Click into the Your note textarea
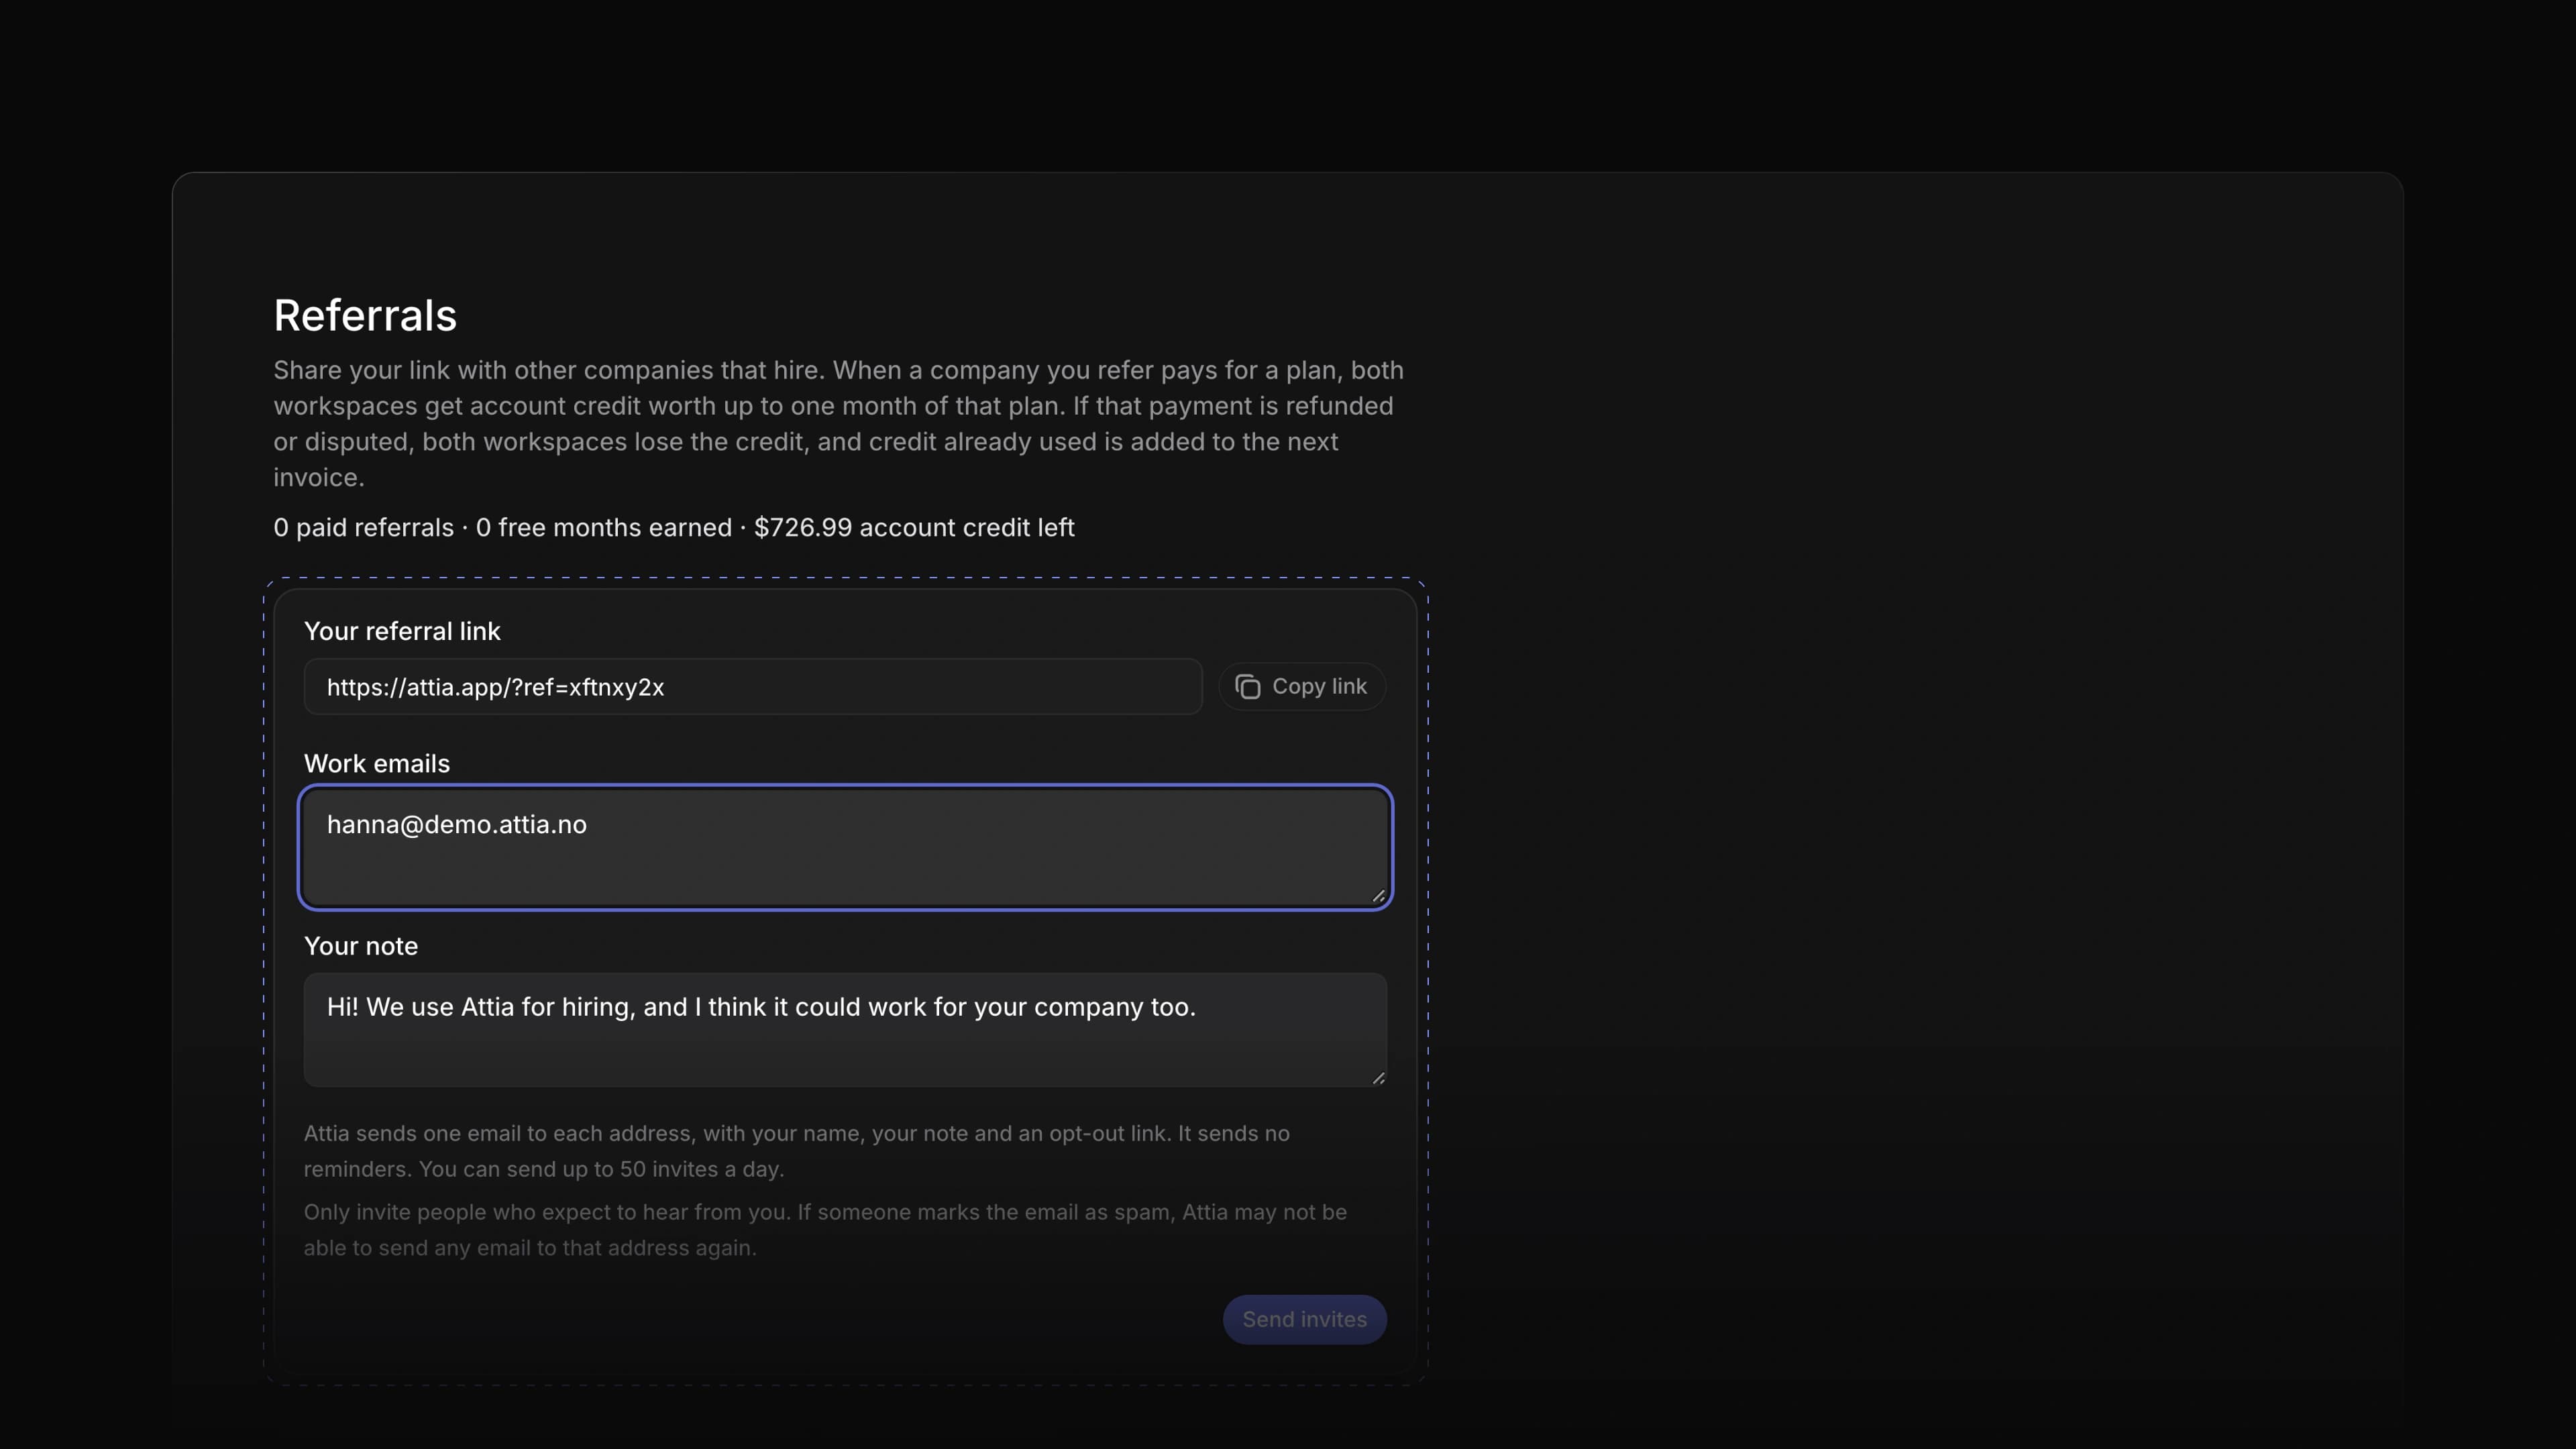 [845, 1030]
